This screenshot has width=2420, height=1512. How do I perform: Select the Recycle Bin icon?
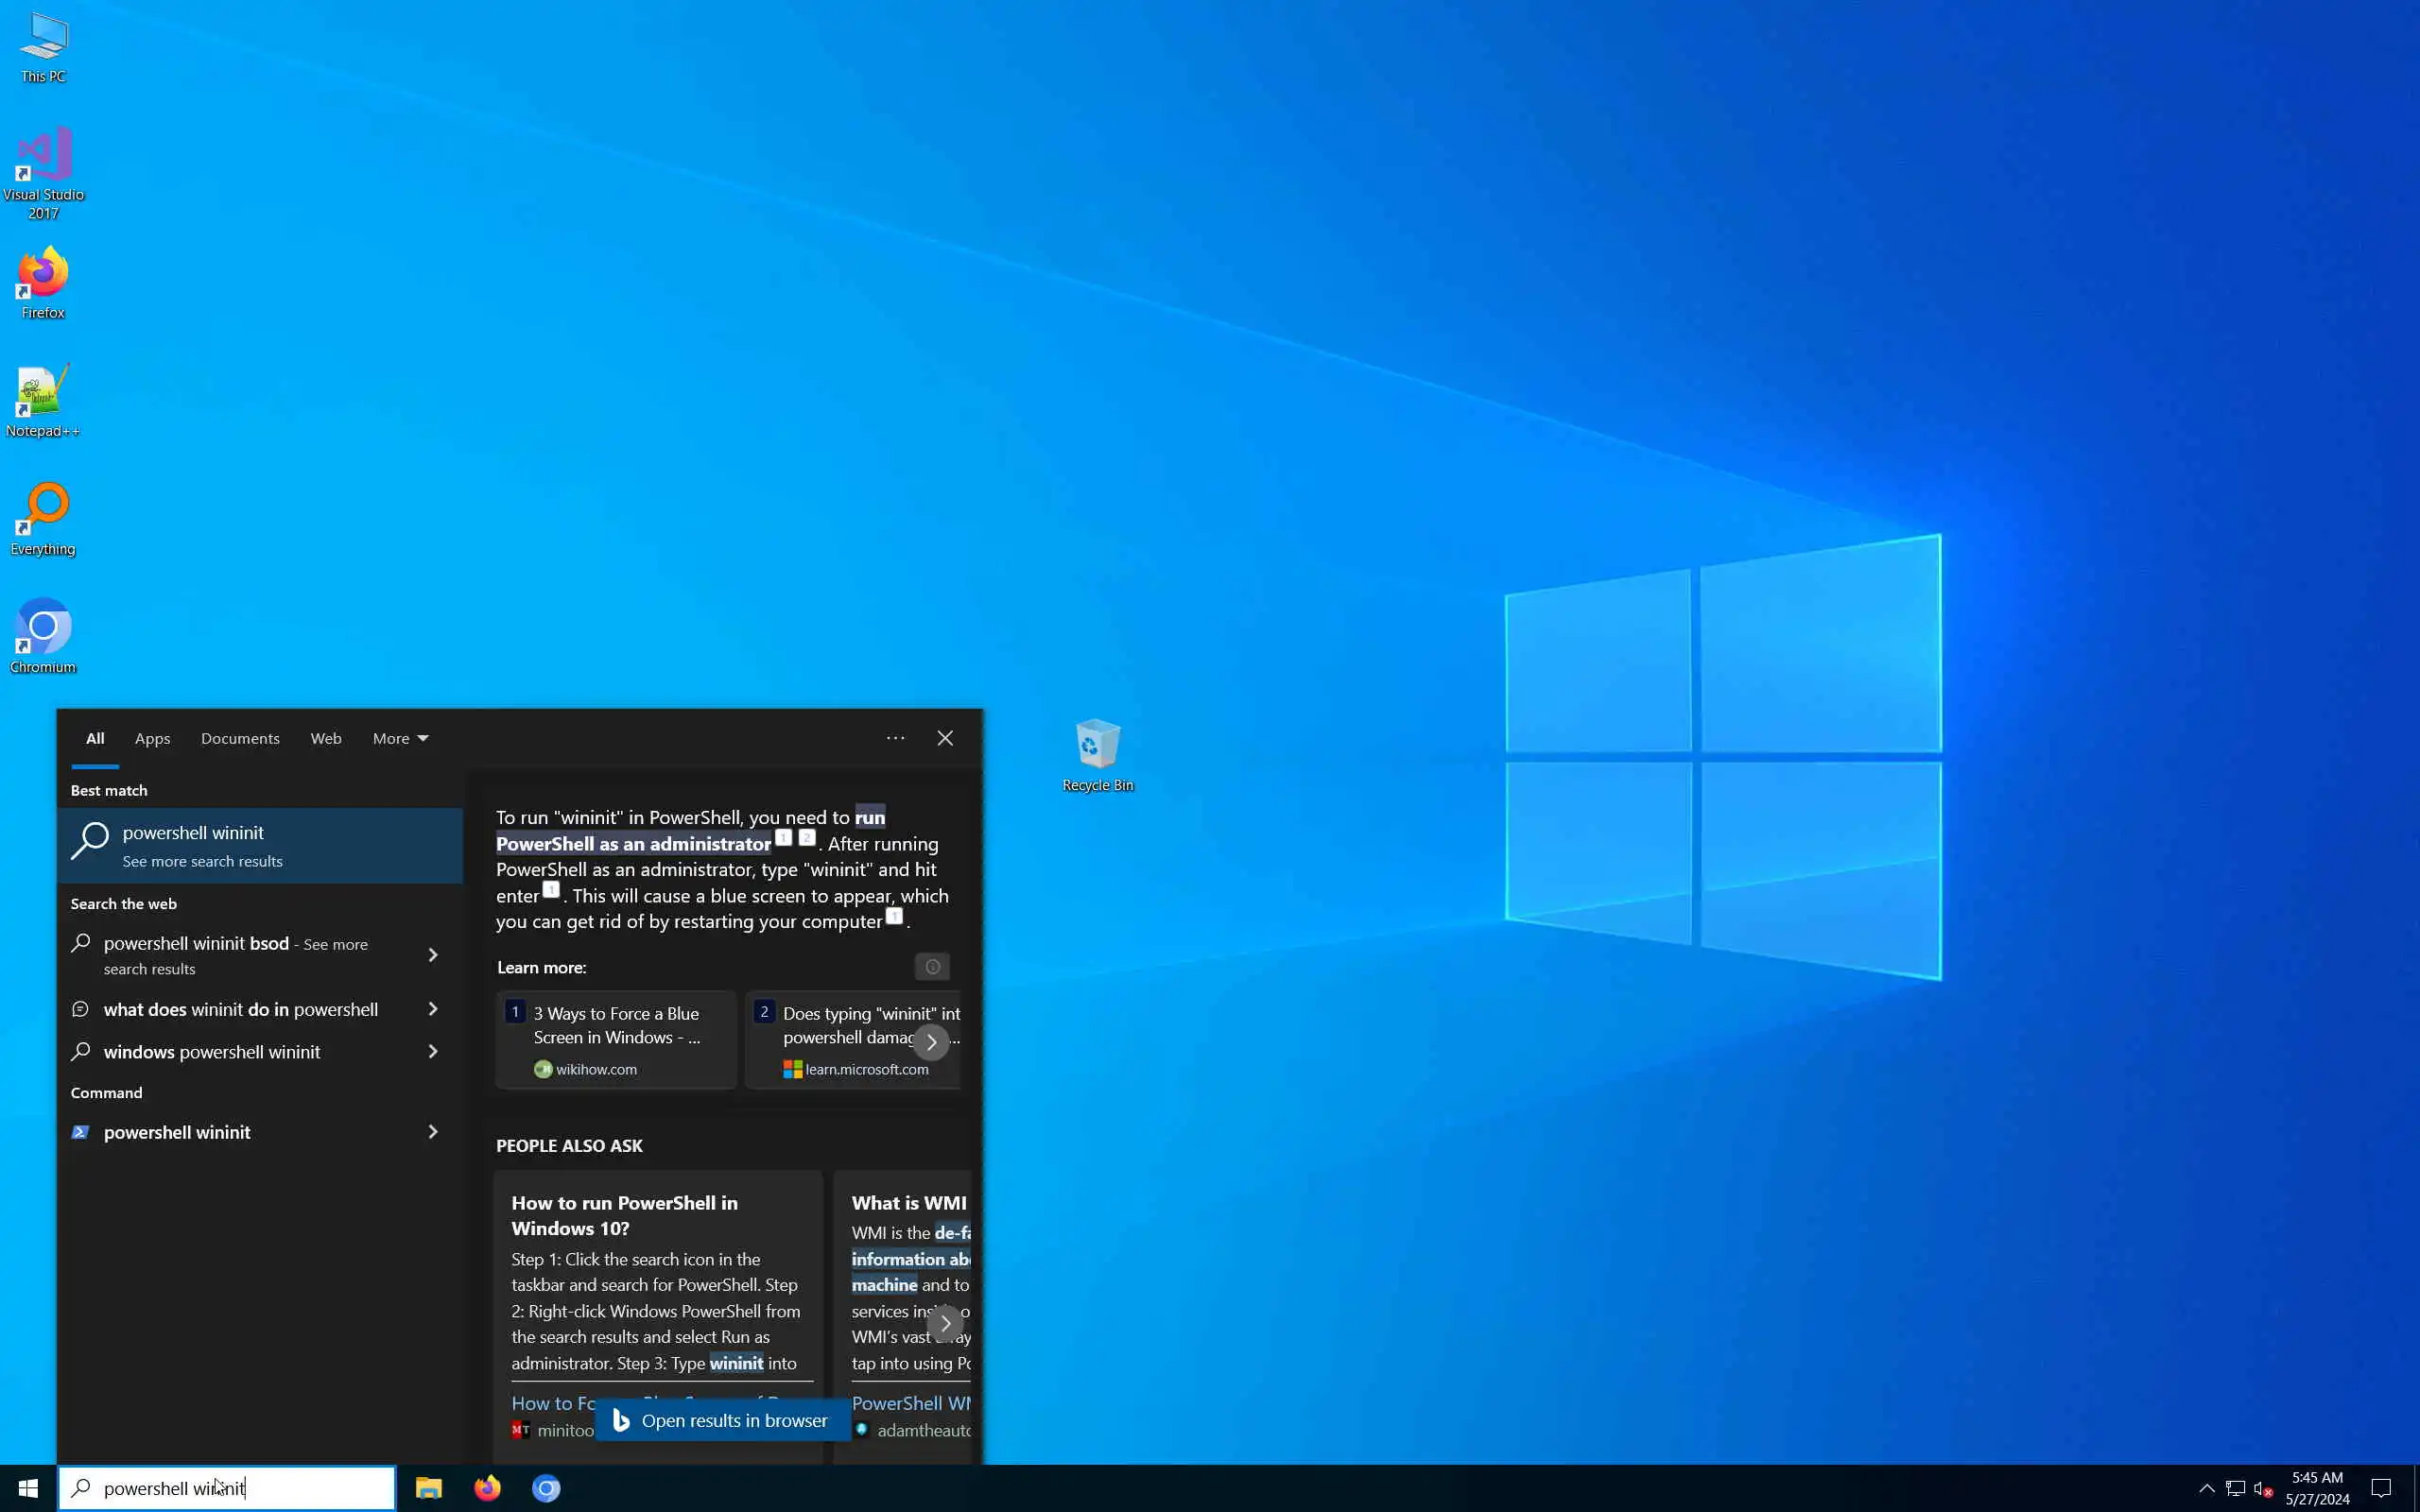pyautogui.click(x=1097, y=750)
